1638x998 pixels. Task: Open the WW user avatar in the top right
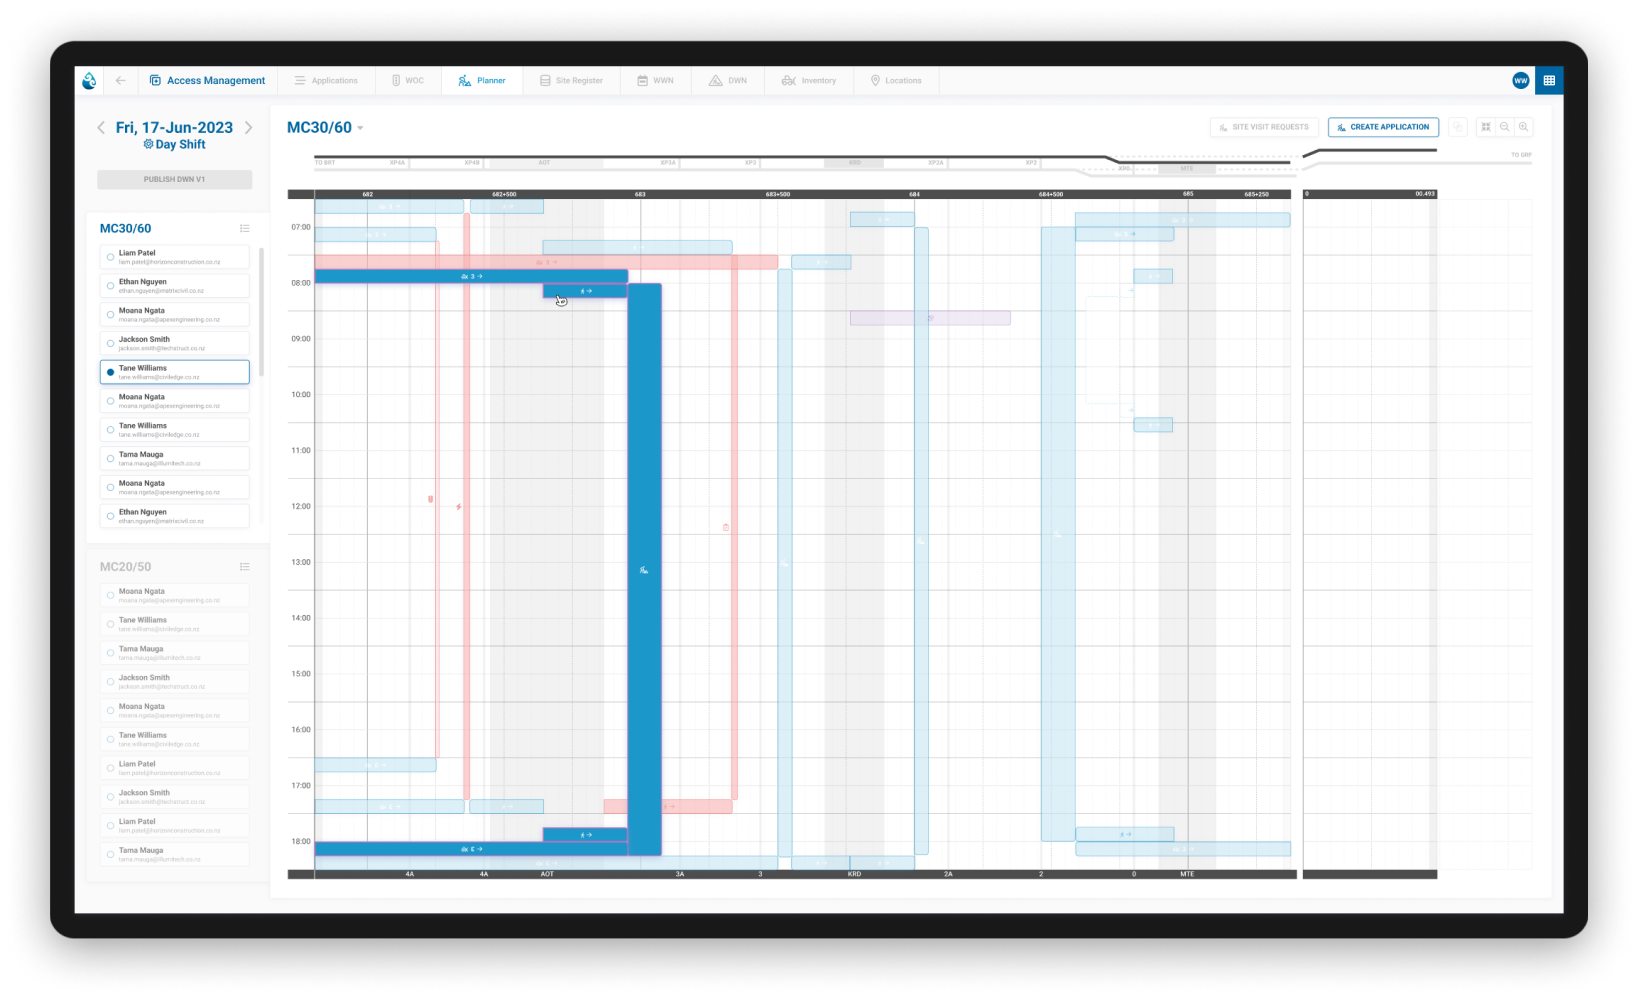1520,80
